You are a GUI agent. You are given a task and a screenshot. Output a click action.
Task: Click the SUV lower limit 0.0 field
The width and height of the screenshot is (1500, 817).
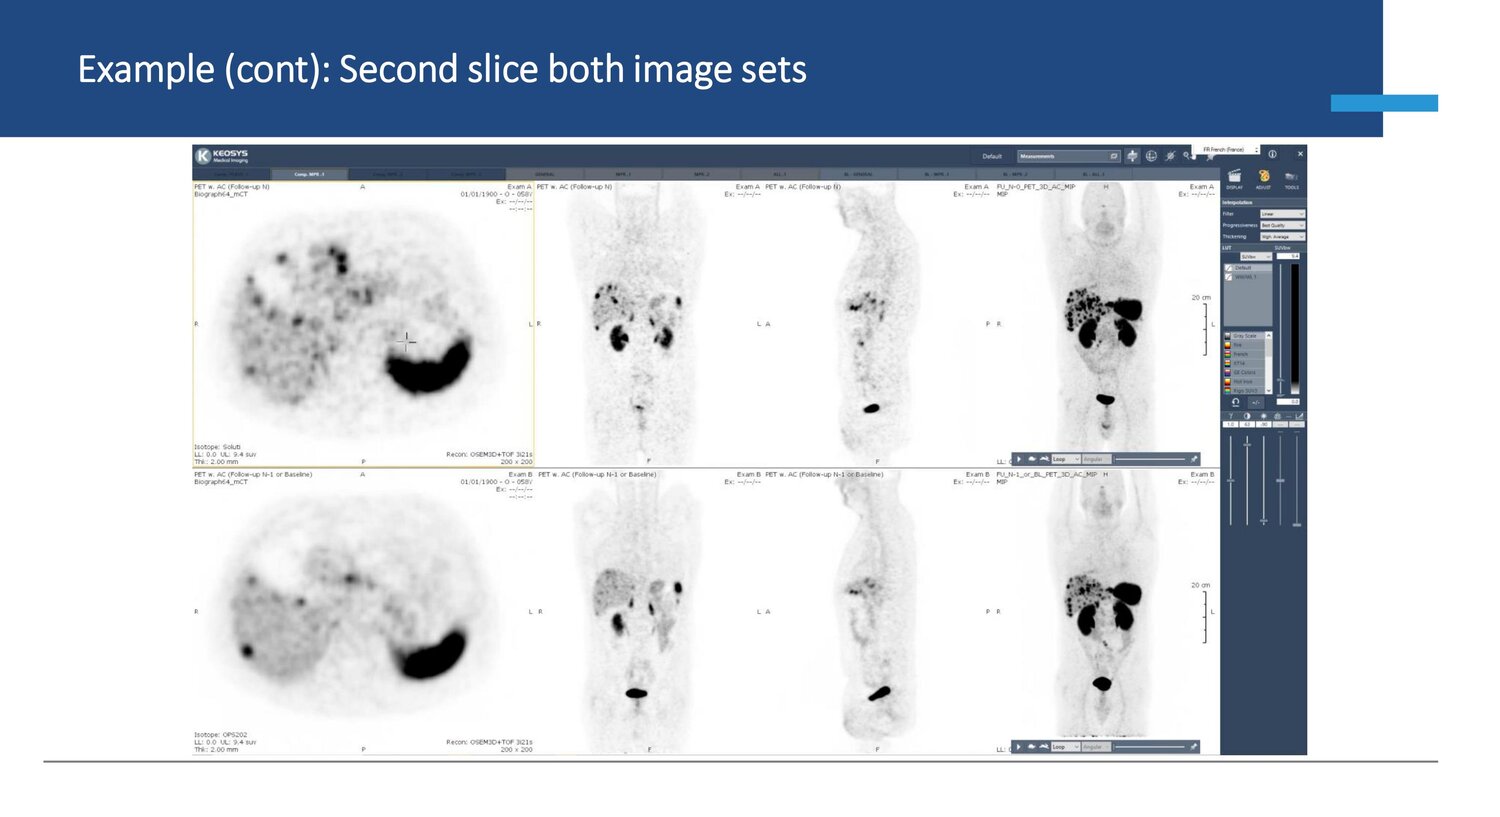(1288, 401)
